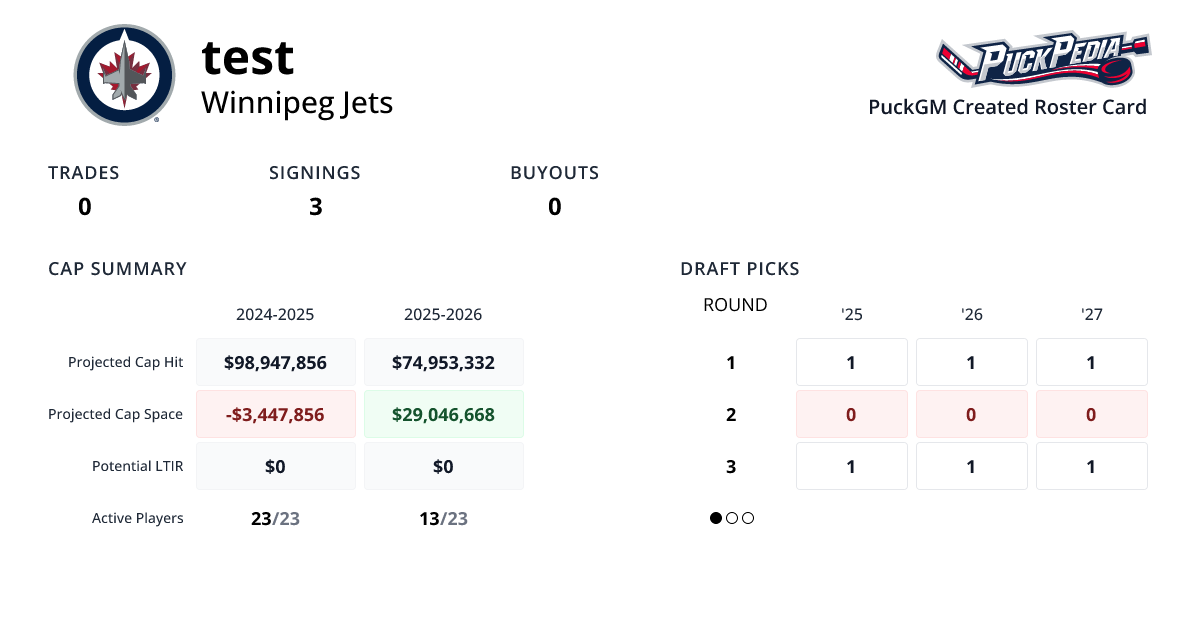Click the 2025-2026 projected cap hit cell
This screenshot has height=630, width=1200.
point(443,362)
